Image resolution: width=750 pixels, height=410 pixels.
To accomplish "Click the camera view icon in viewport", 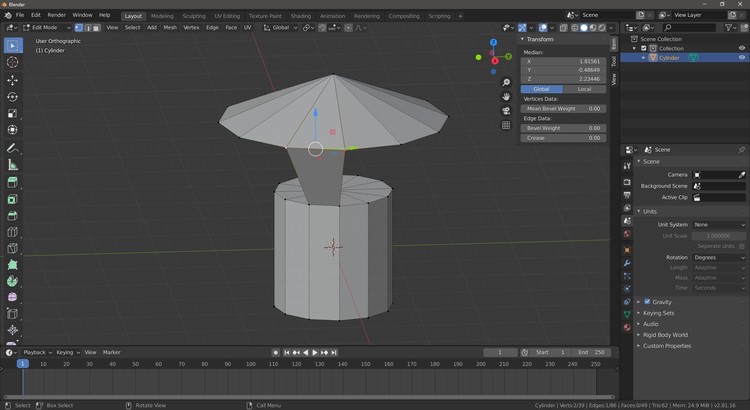I will click(507, 111).
